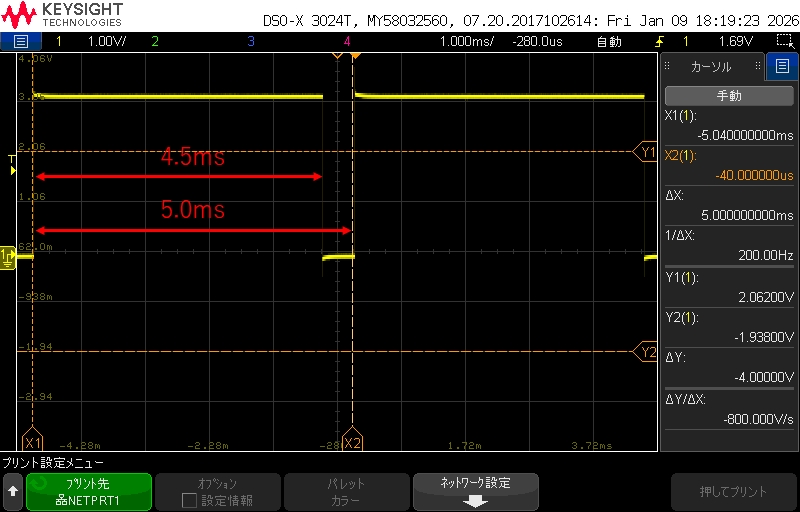Open the カーソル sidebar tab
Screen dimensions: 800x512
(712, 67)
